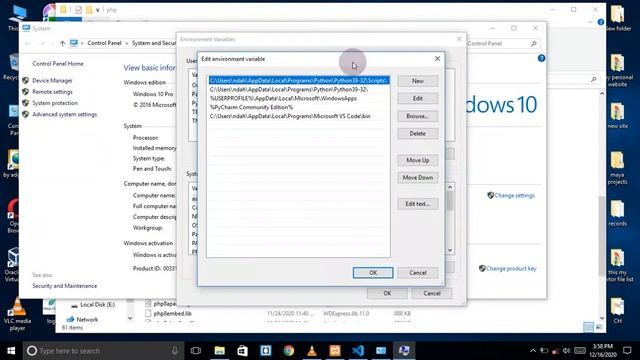The image size is (640, 360).
Task: Select the records desktop folder
Action: click(617, 212)
